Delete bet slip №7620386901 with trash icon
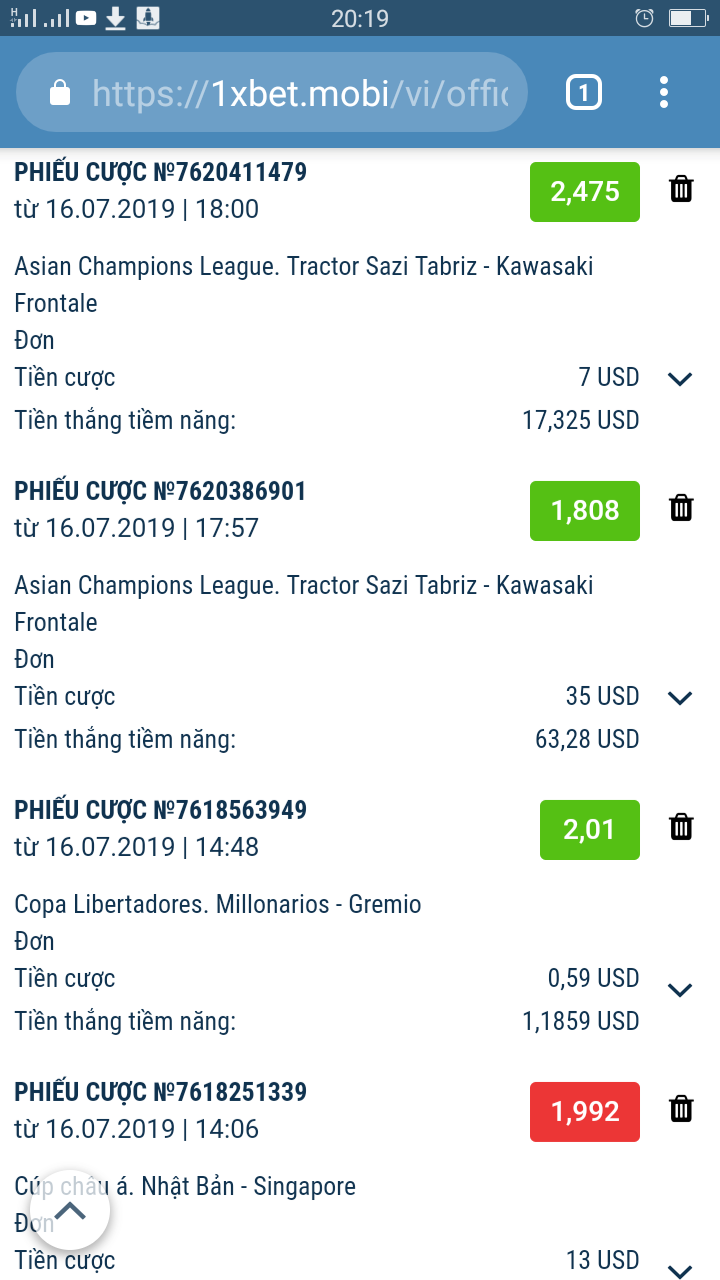Viewport: 720px width, 1280px height. coord(681,508)
